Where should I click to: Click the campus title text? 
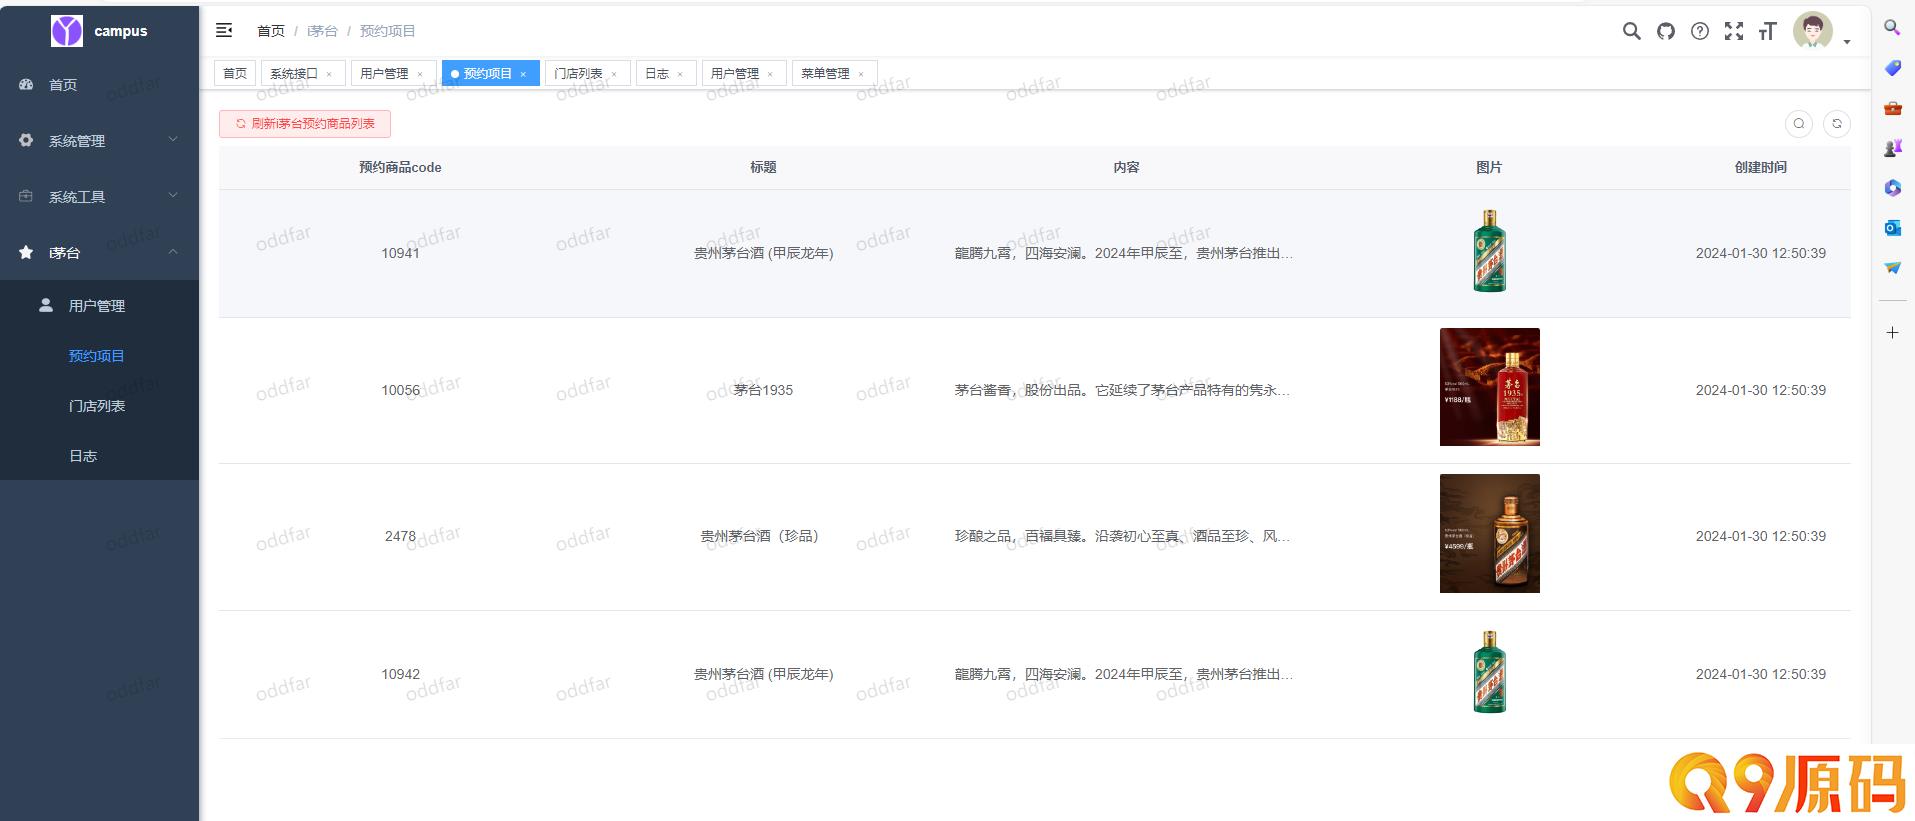pyautogui.click(x=121, y=31)
